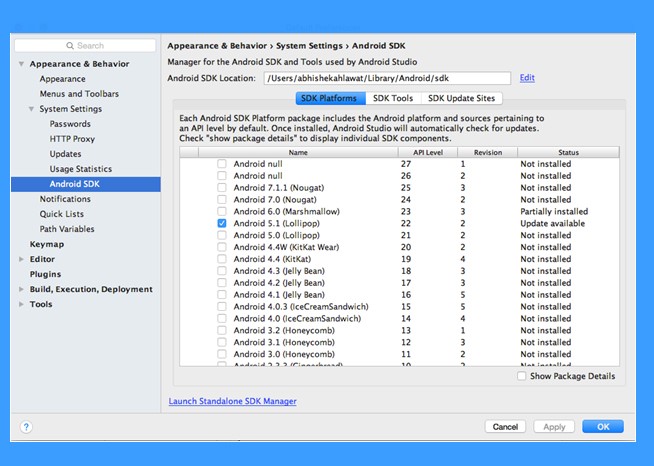Click the Apply button
The width and height of the screenshot is (654, 466).
click(x=554, y=427)
